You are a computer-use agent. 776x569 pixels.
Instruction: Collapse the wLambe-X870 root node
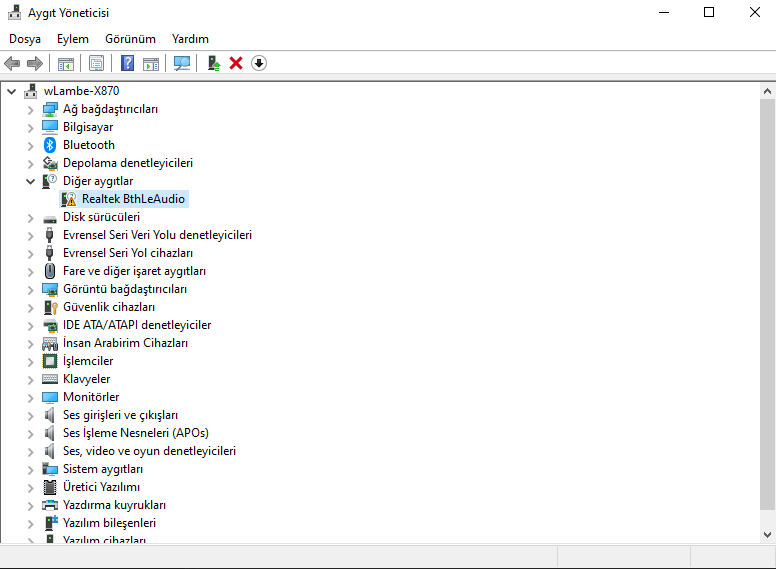click(12, 92)
